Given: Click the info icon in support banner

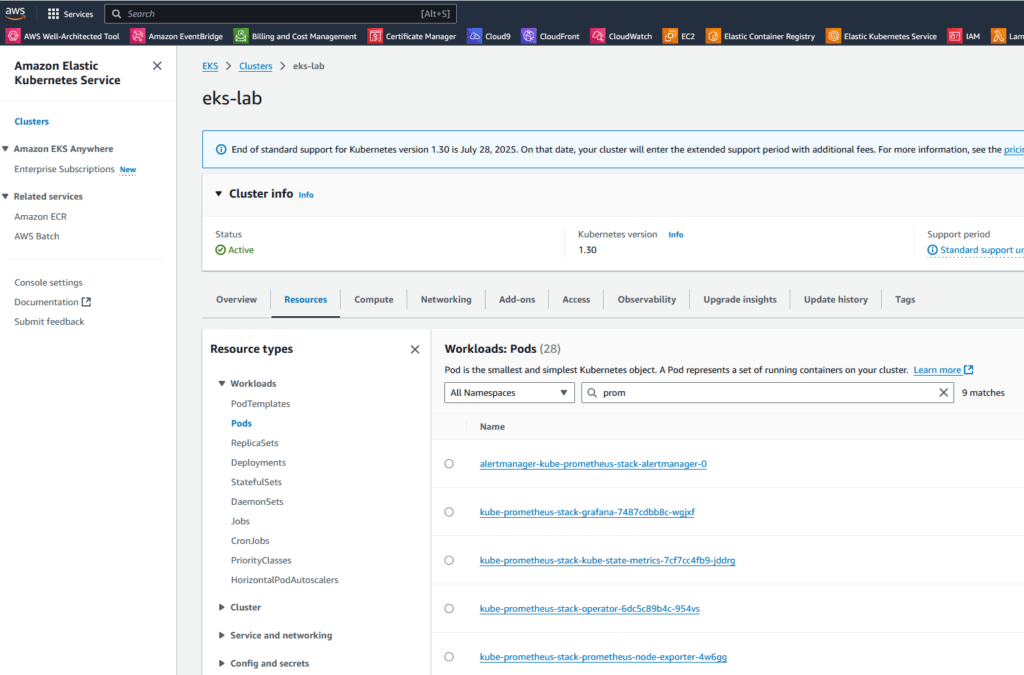Looking at the screenshot, I should coord(221,149).
